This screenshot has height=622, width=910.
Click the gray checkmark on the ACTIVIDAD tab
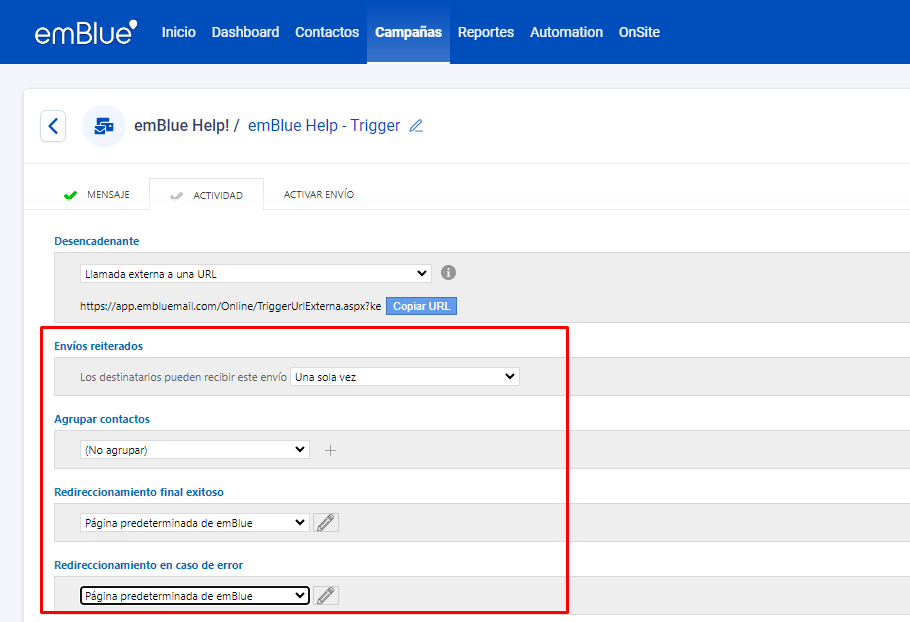point(176,196)
